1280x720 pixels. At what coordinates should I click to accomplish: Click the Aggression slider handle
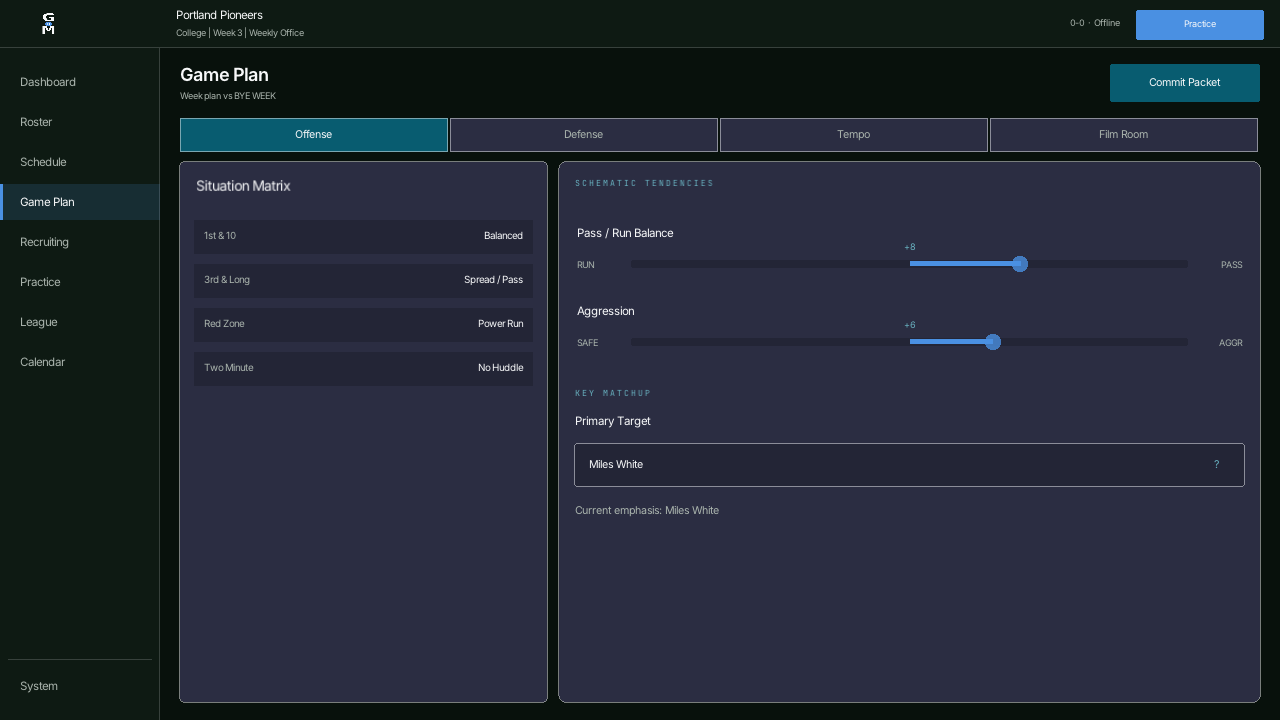tap(993, 342)
